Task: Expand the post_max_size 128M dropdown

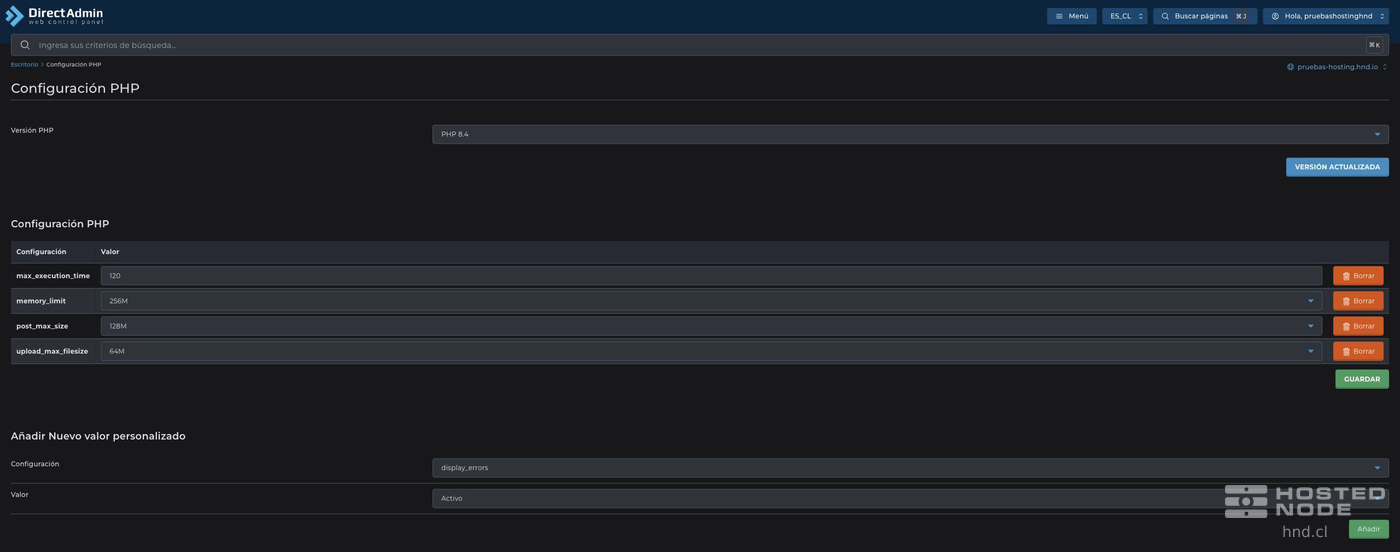Action: pyautogui.click(x=711, y=326)
